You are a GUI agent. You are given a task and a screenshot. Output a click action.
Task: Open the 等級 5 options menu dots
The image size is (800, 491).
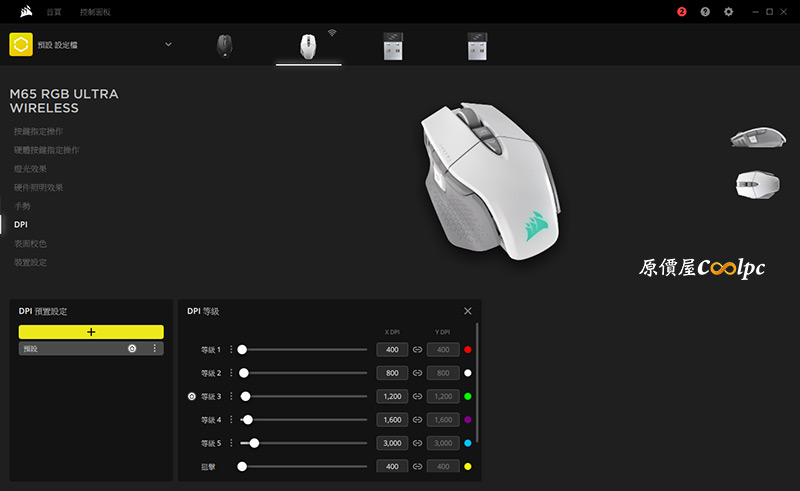pos(231,443)
